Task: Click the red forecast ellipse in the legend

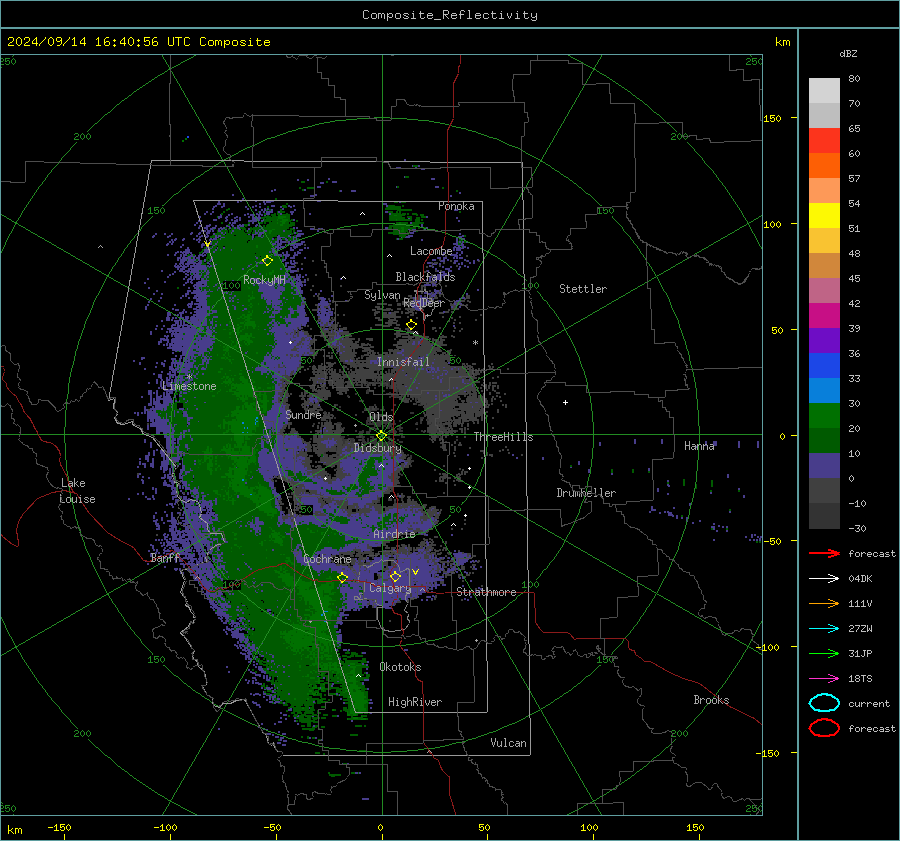Action: coord(824,728)
